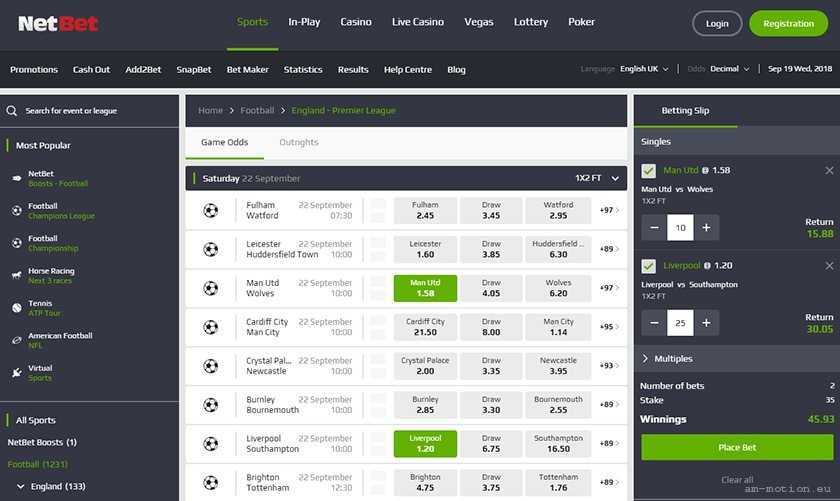Open the In-Play menu
The image size is (840, 501).
304,22
